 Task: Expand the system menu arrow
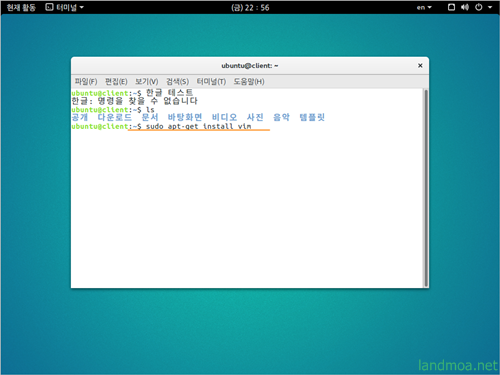[x=490, y=7]
